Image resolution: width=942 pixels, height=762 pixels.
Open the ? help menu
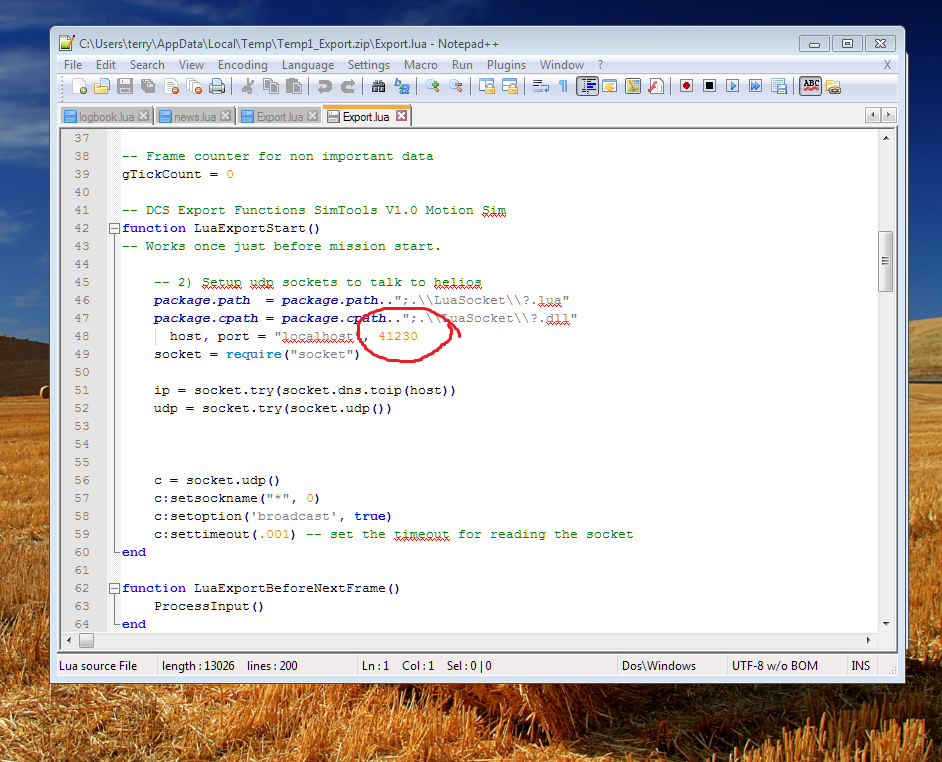(x=600, y=65)
